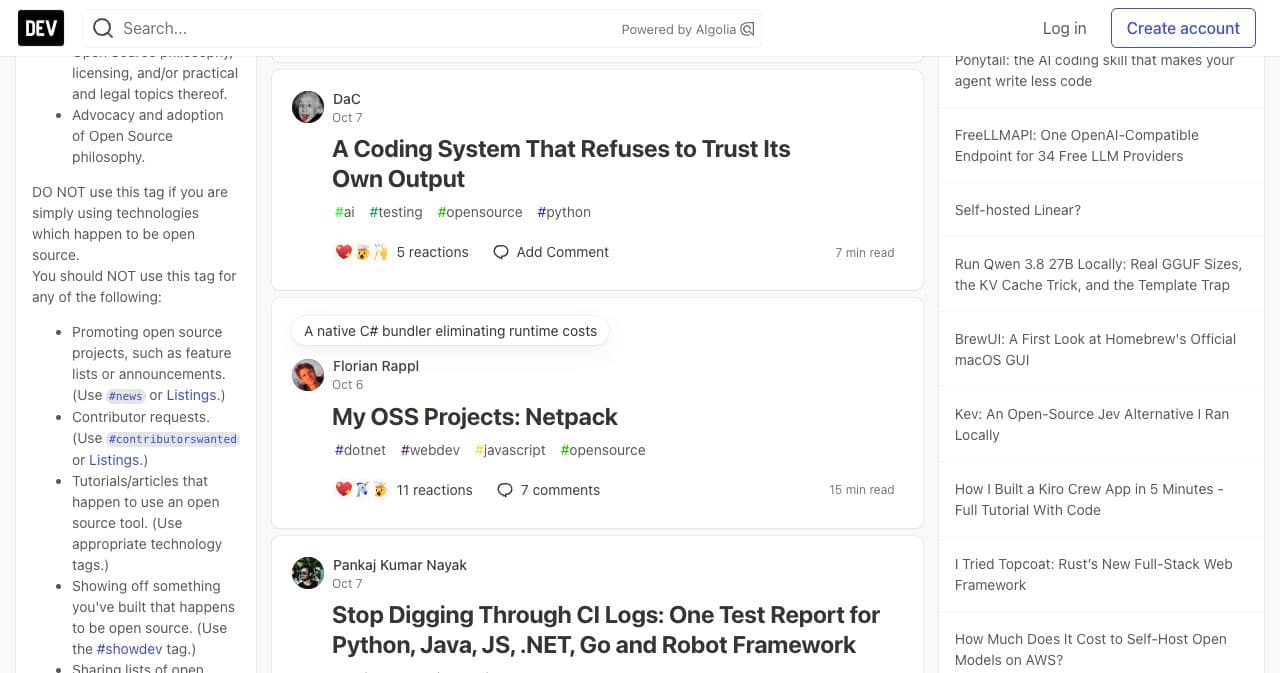Viewport: 1280px width, 673px height.
Task: Open Oct 7 date under Pankaj Kumar Nayak
Action: coord(347,583)
